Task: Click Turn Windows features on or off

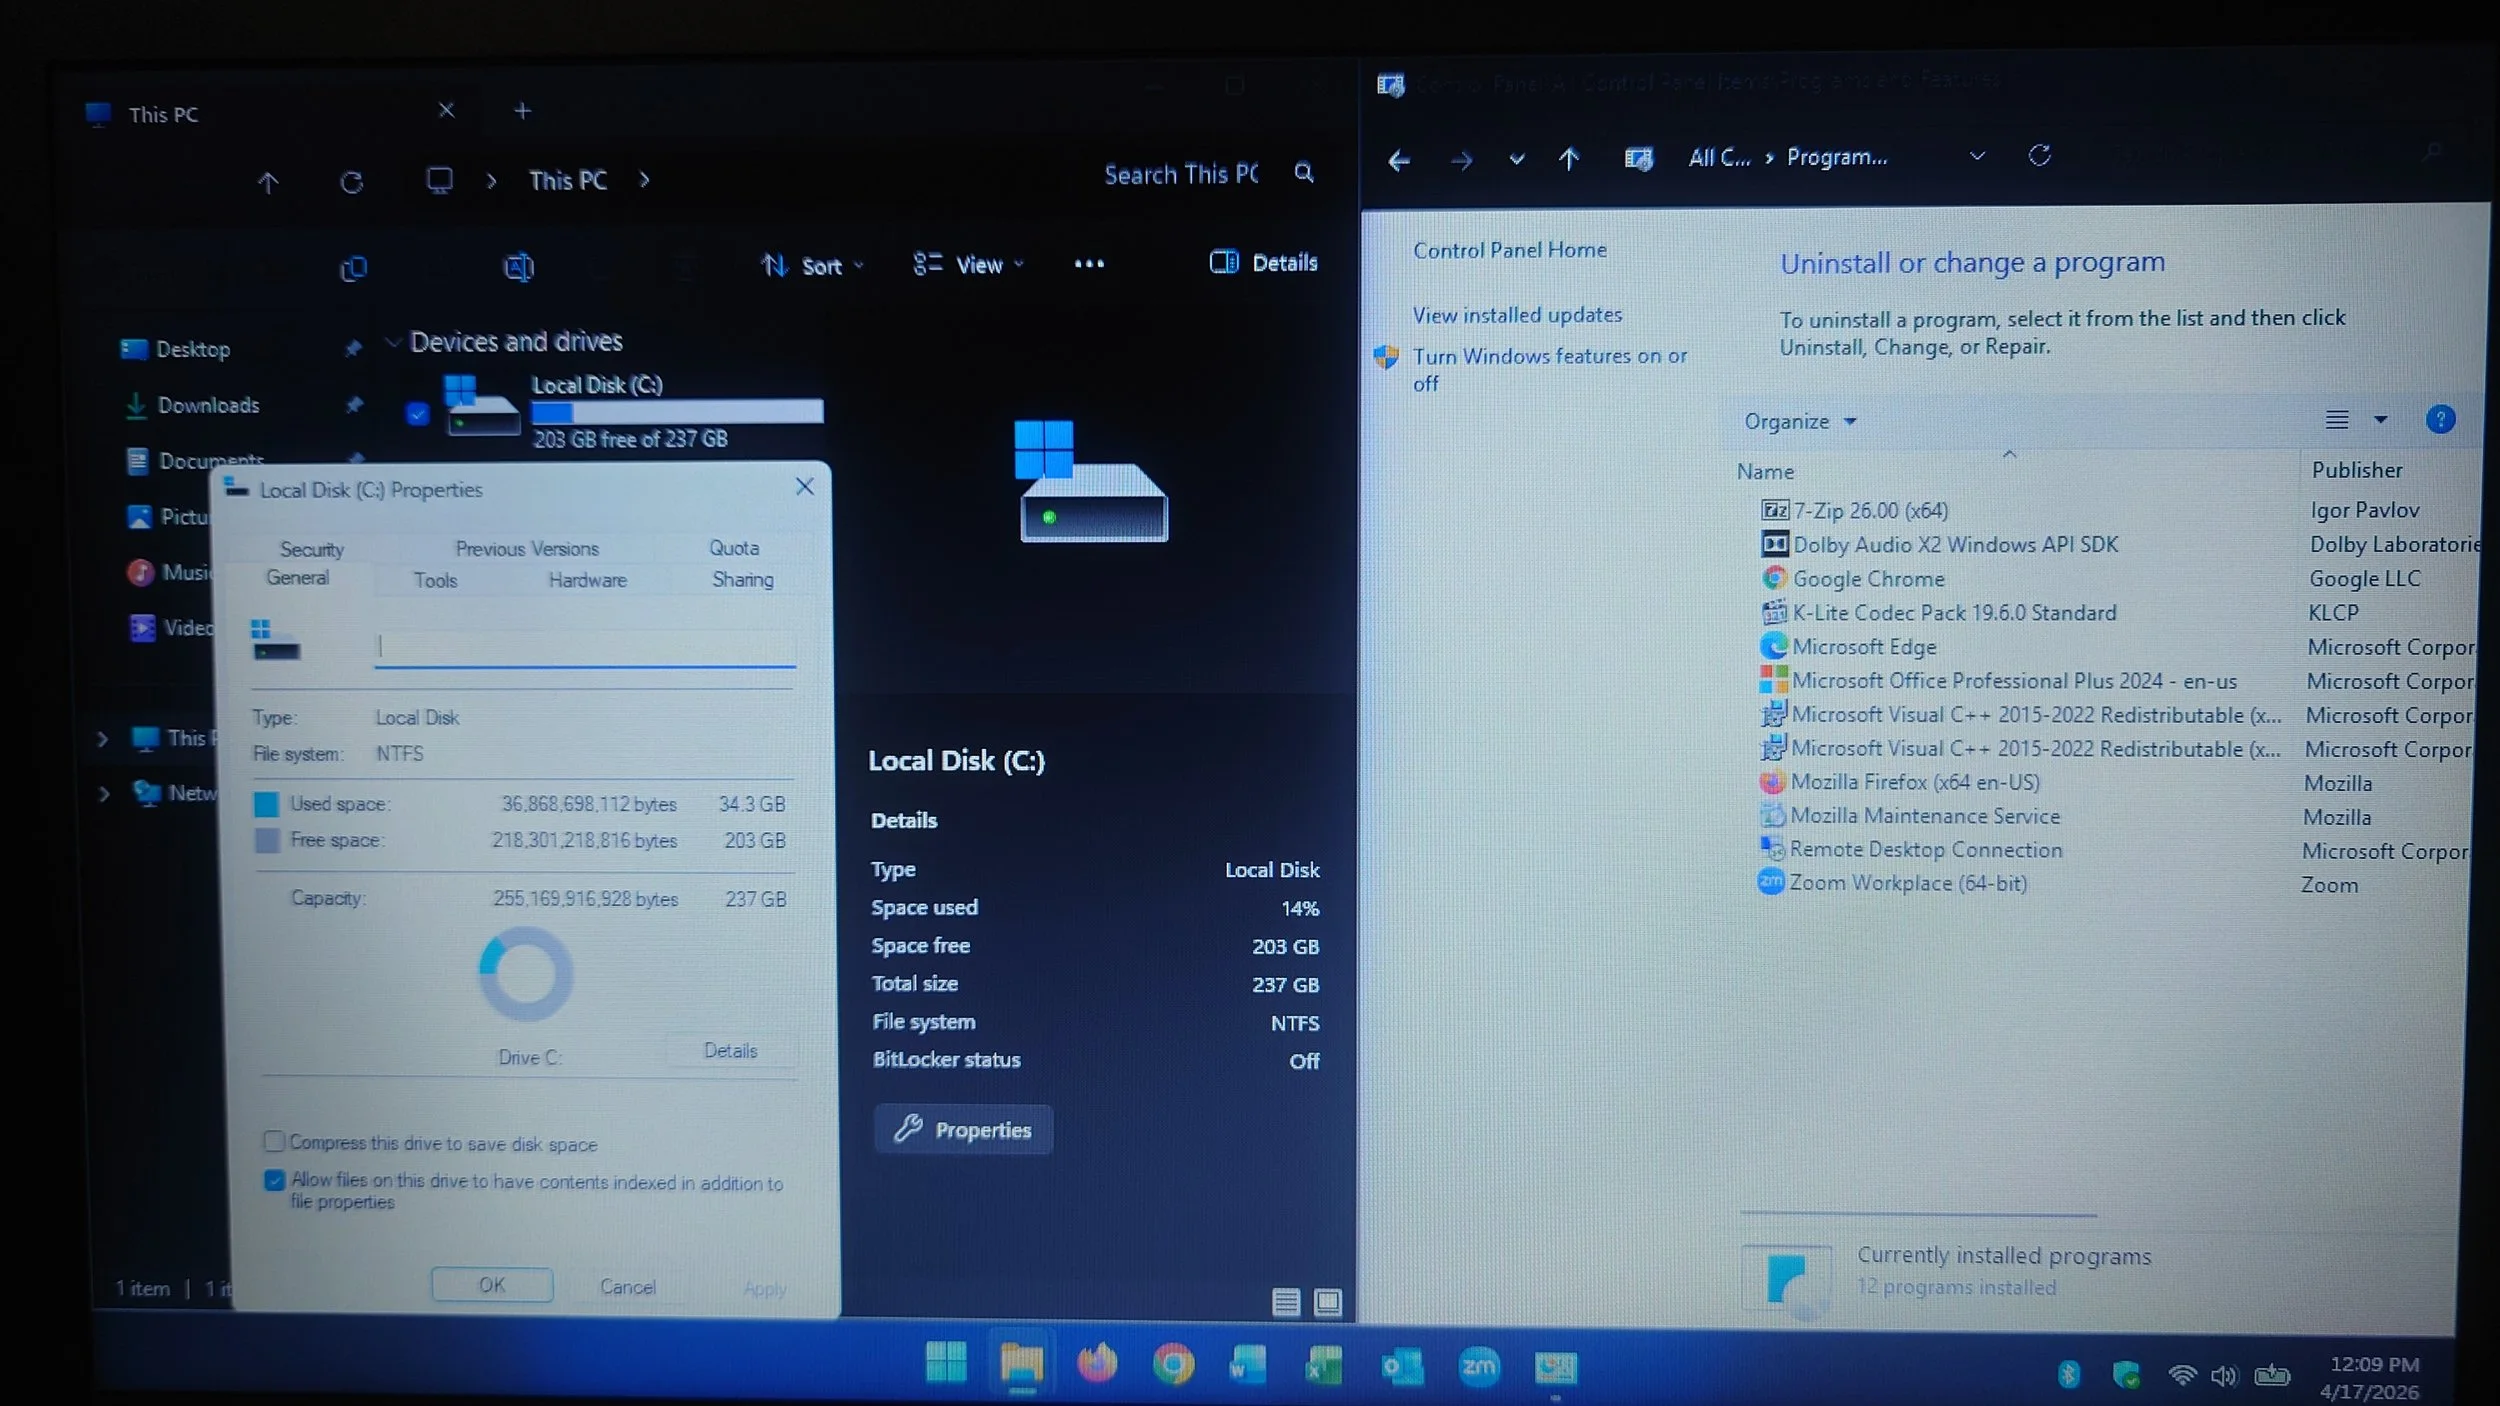Action: [x=1549, y=369]
